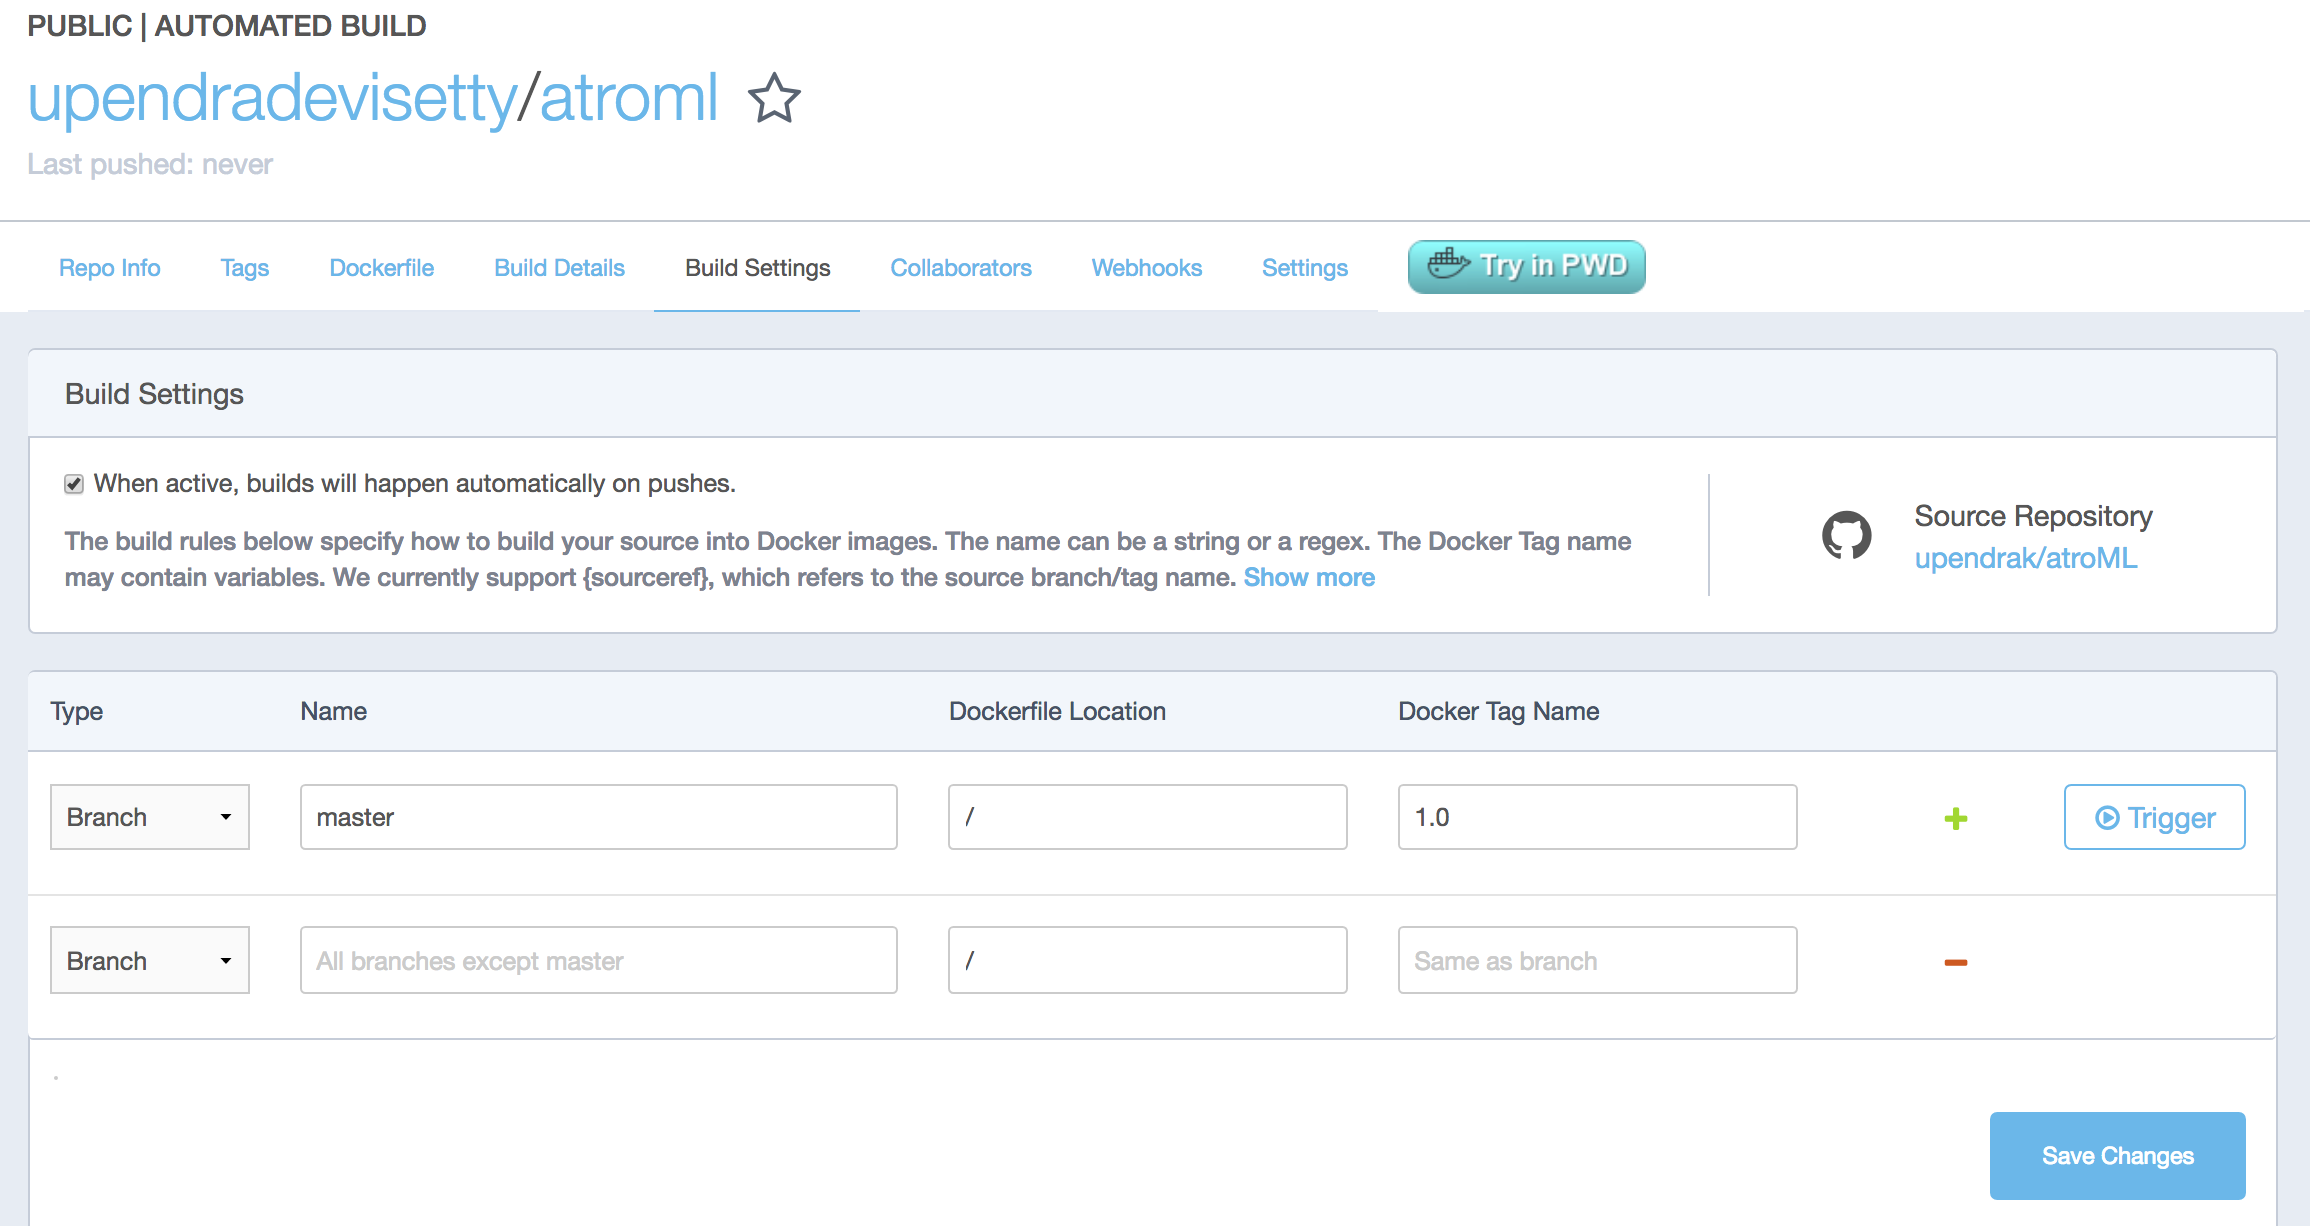Viewport: 2310px width, 1226px height.
Task: Click the 'Build Settings' panel heading
Action: point(154,394)
